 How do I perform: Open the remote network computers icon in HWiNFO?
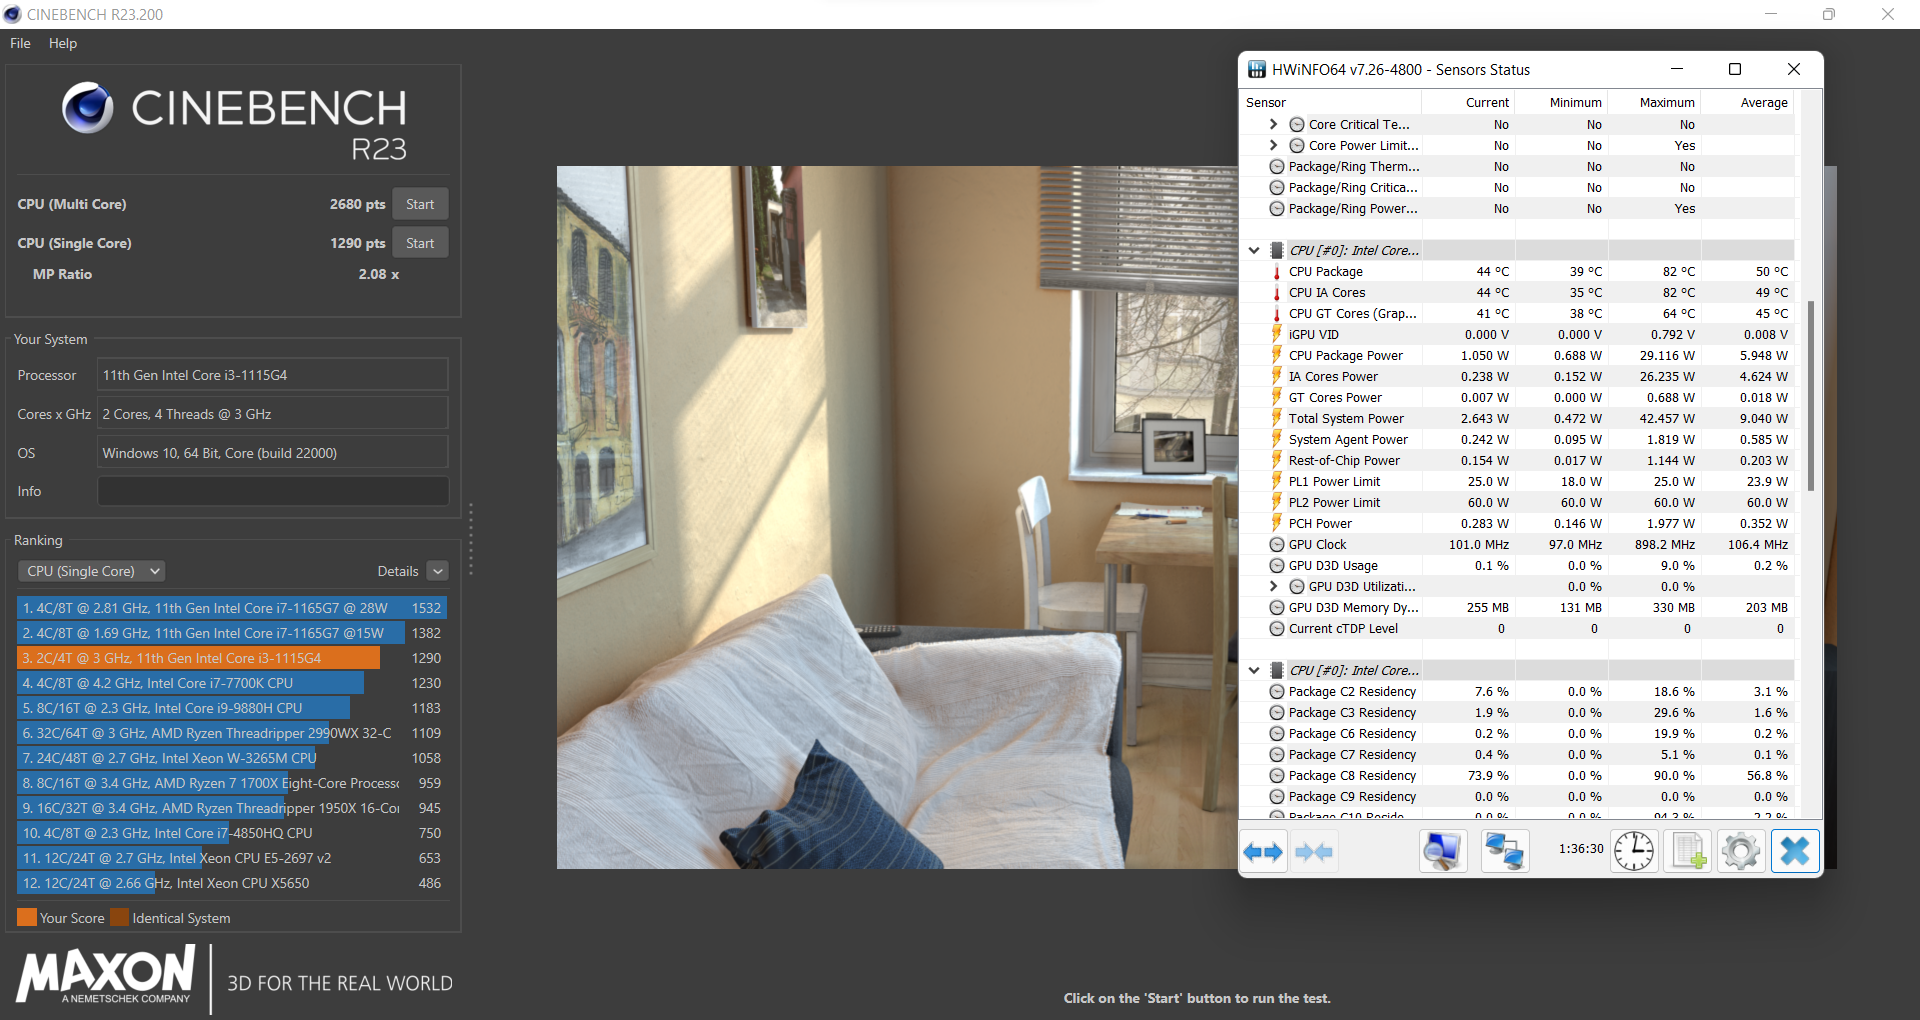1504,852
